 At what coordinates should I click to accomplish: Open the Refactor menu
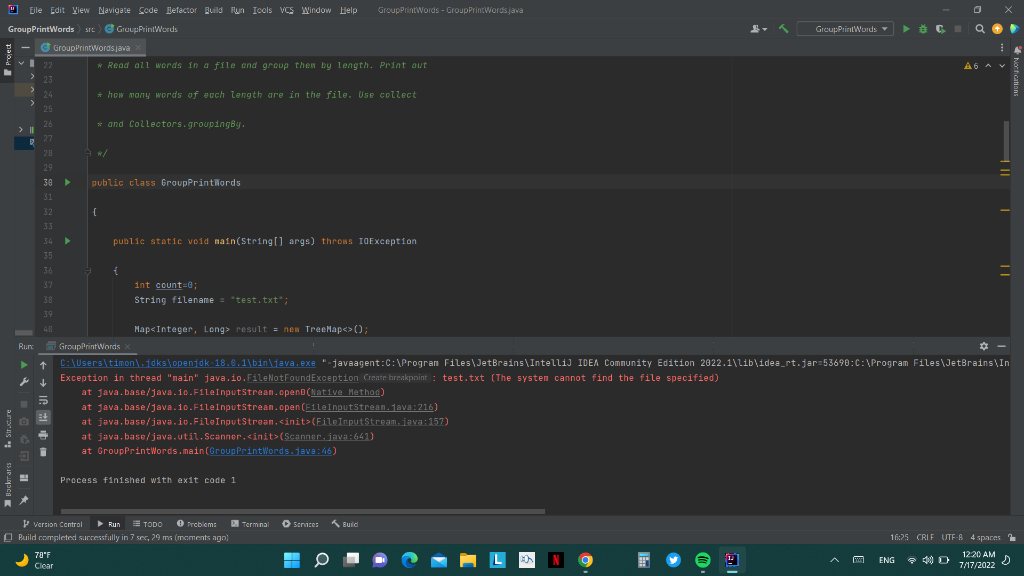click(182, 9)
